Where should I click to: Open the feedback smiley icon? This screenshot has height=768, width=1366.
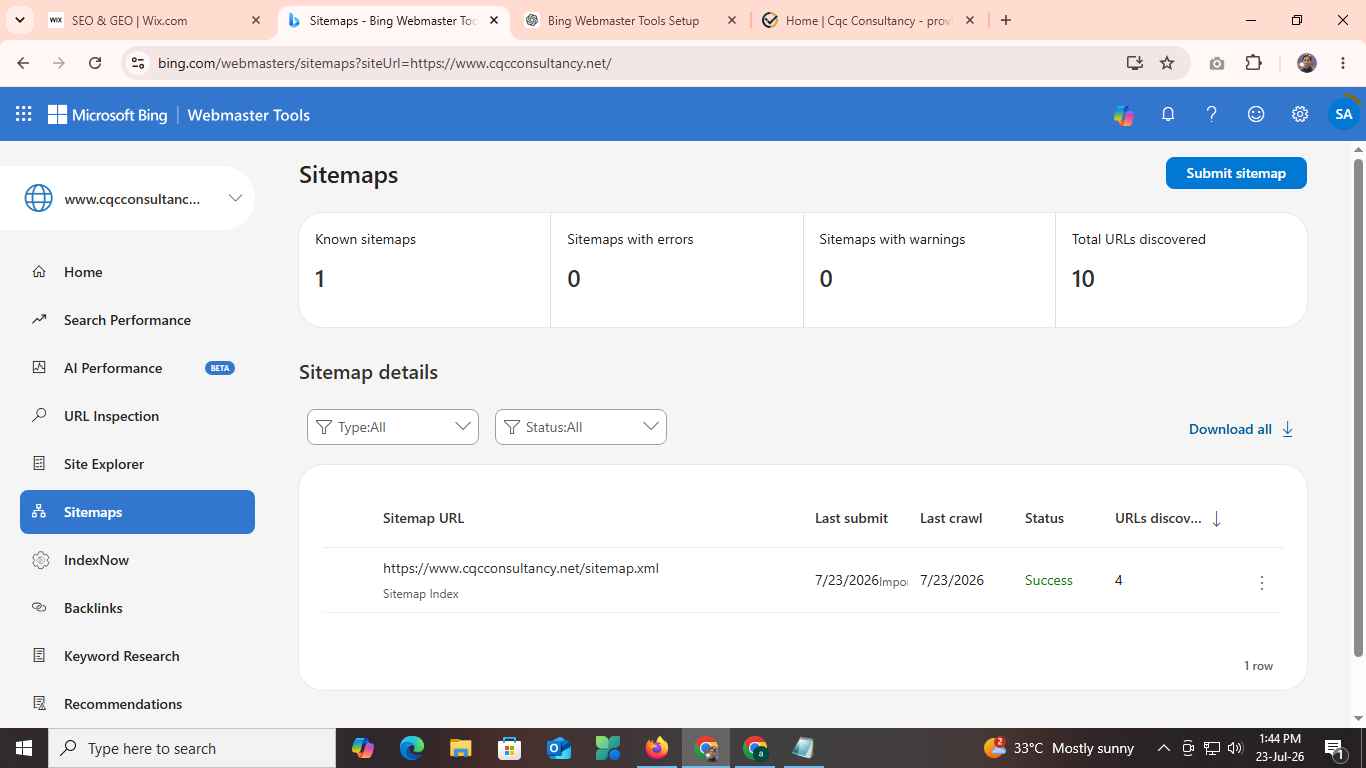click(x=1256, y=115)
